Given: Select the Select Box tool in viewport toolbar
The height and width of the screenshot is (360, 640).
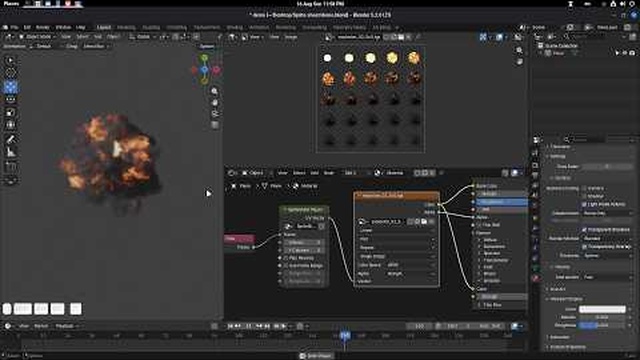Looking at the screenshot, I should 10,61.
